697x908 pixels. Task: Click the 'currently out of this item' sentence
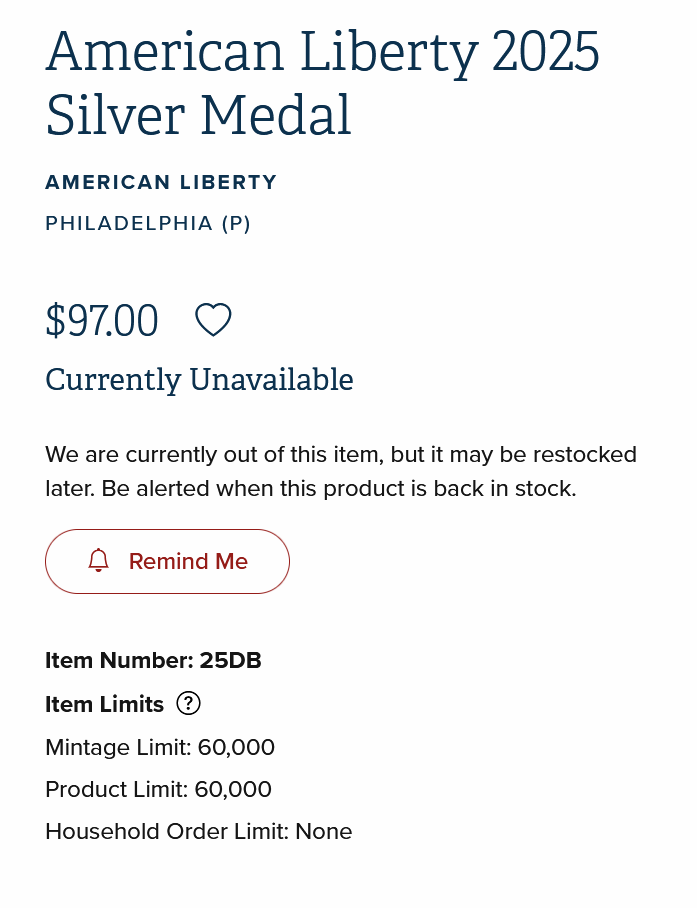[x=340, y=455]
